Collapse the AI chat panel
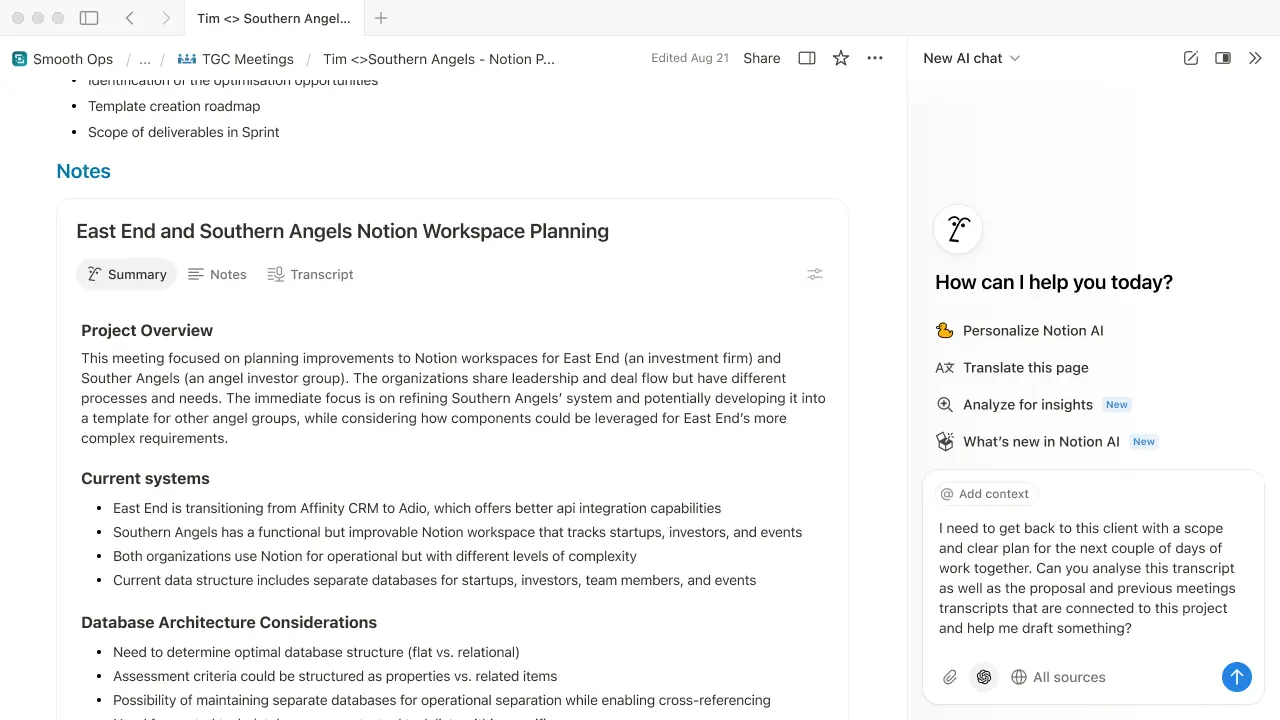This screenshot has height=720, width=1280. [1255, 58]
